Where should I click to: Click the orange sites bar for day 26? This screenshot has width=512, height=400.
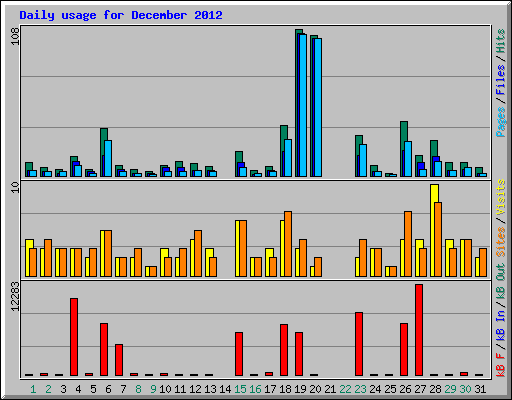click(x=408, y=244)
